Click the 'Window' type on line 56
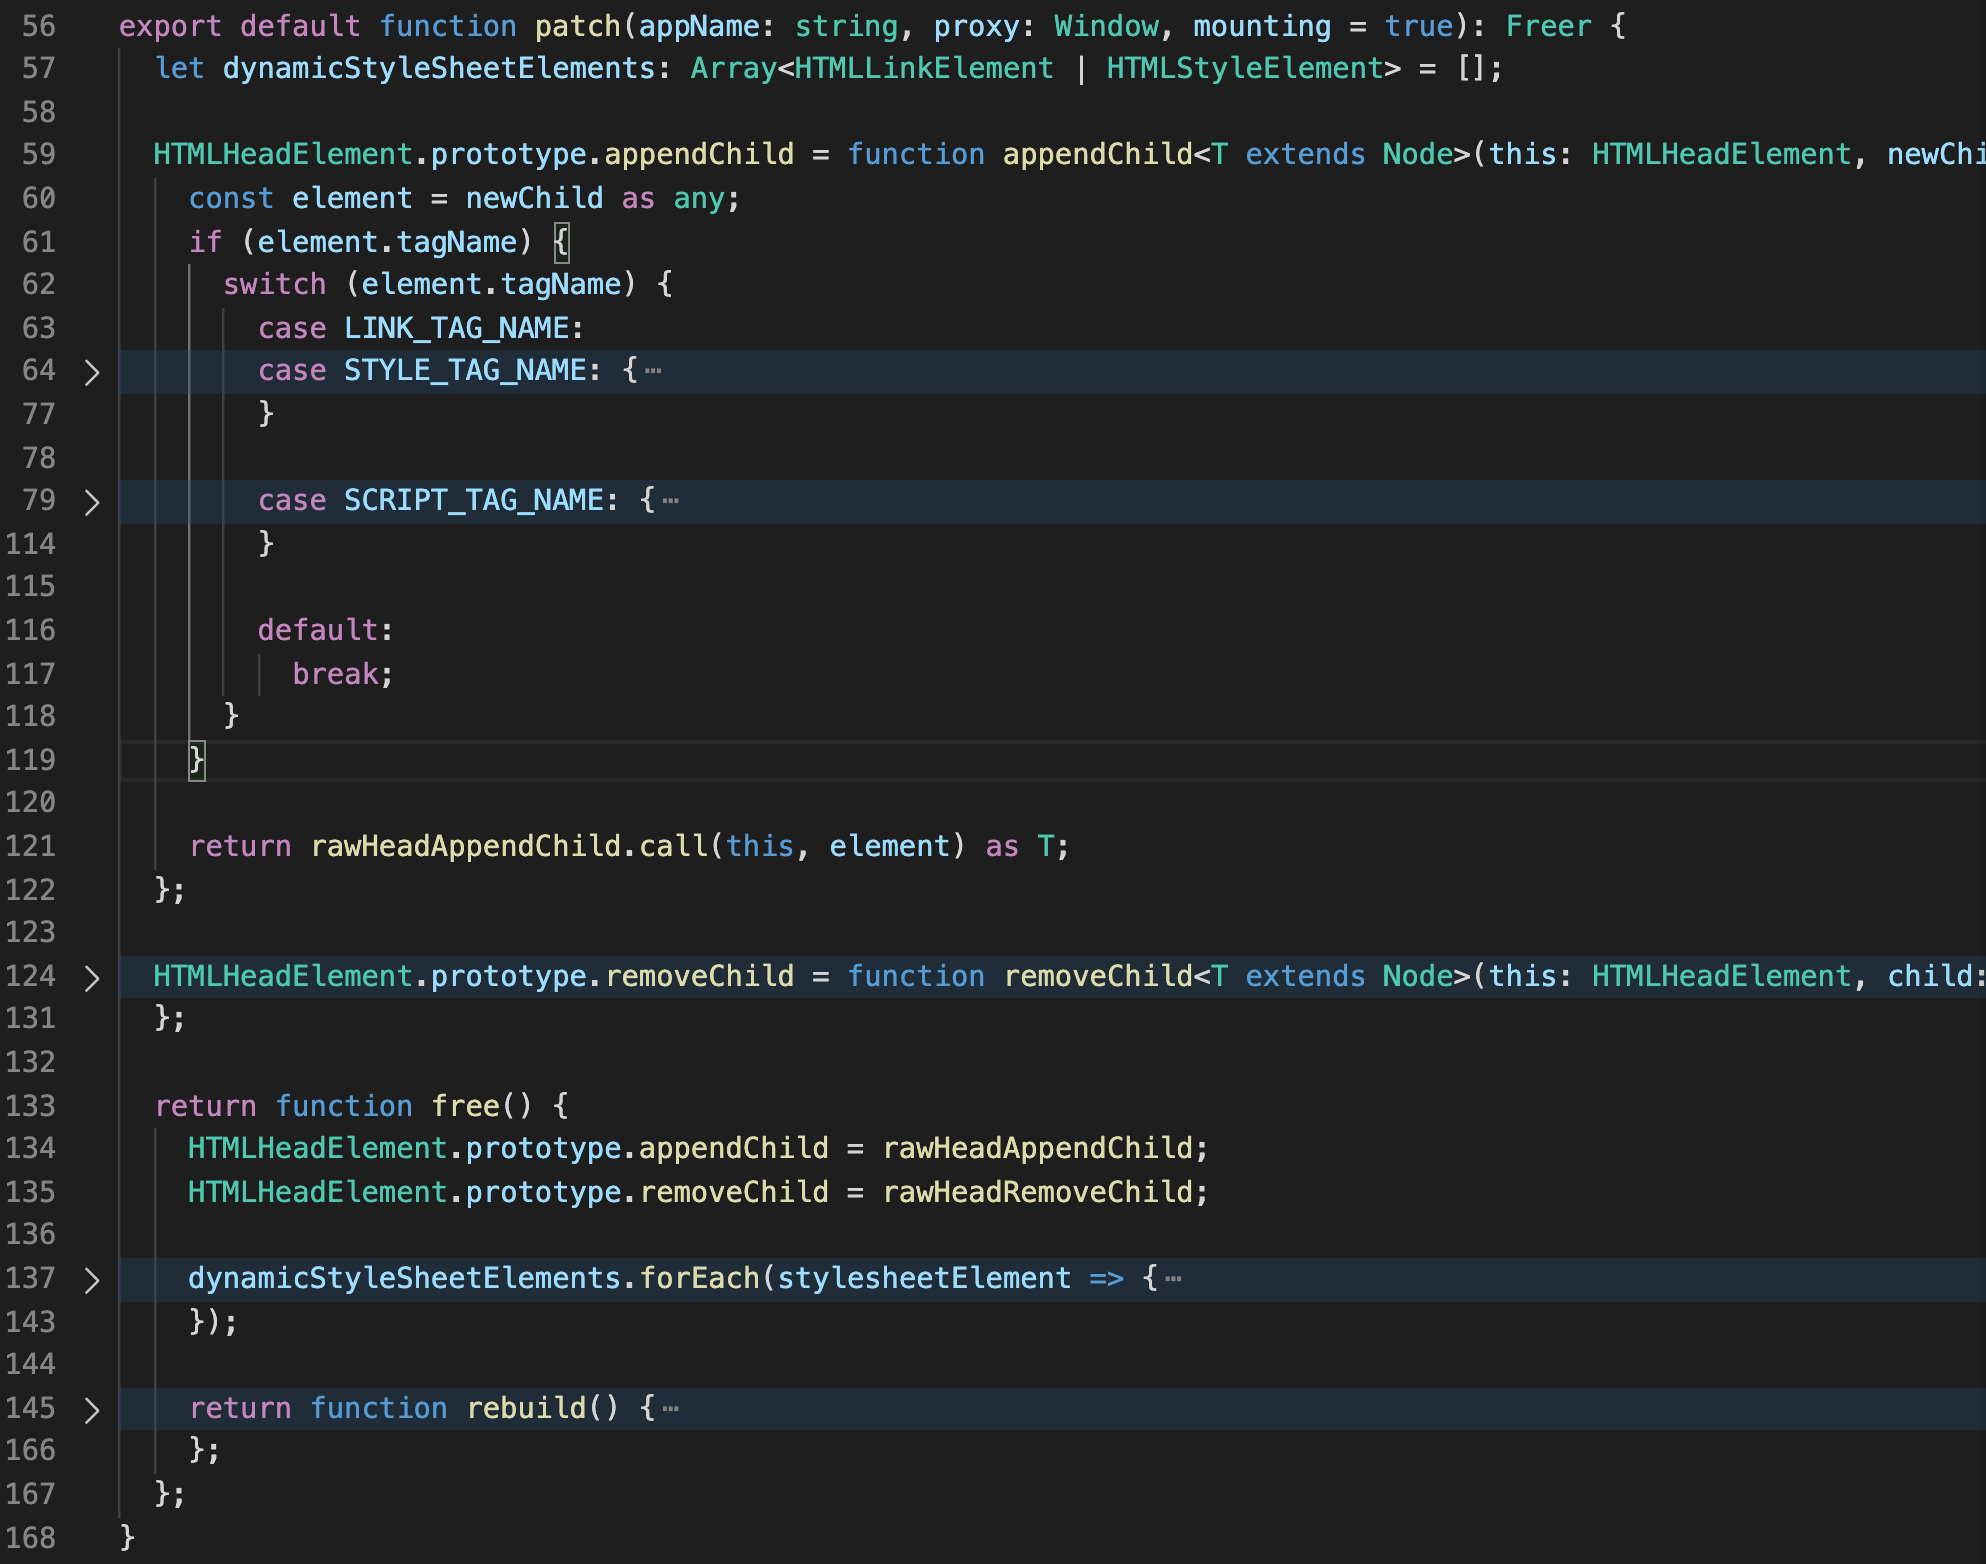1986x1564 pixels. tap(1107, 26)
